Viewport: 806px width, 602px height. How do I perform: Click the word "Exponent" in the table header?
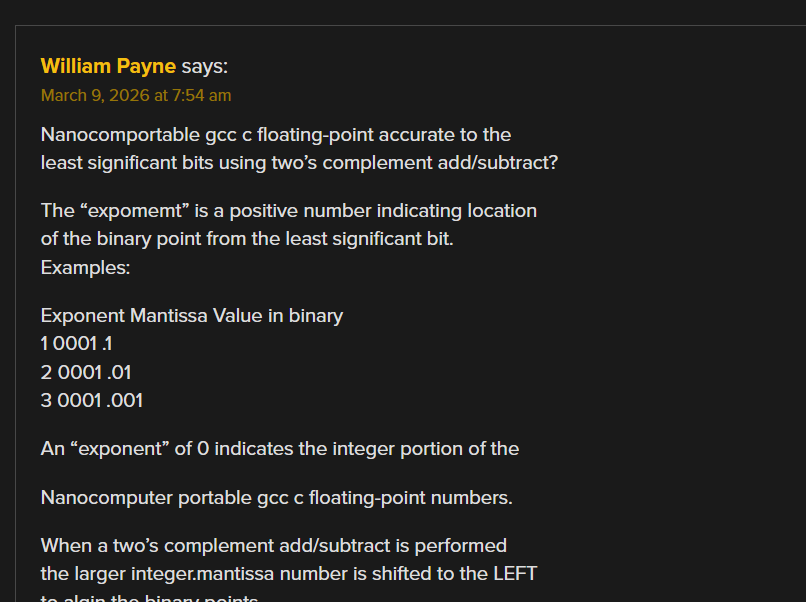click(83, 316)
